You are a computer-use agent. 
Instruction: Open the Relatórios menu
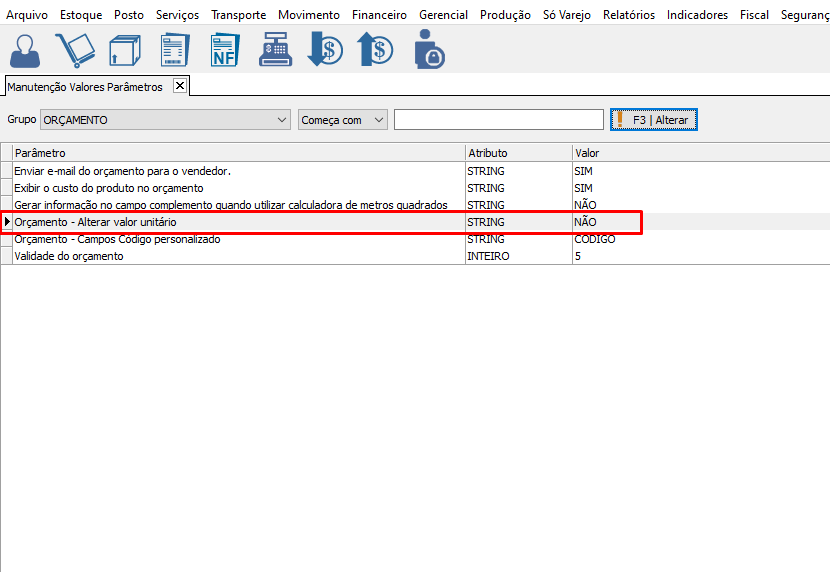628,15
